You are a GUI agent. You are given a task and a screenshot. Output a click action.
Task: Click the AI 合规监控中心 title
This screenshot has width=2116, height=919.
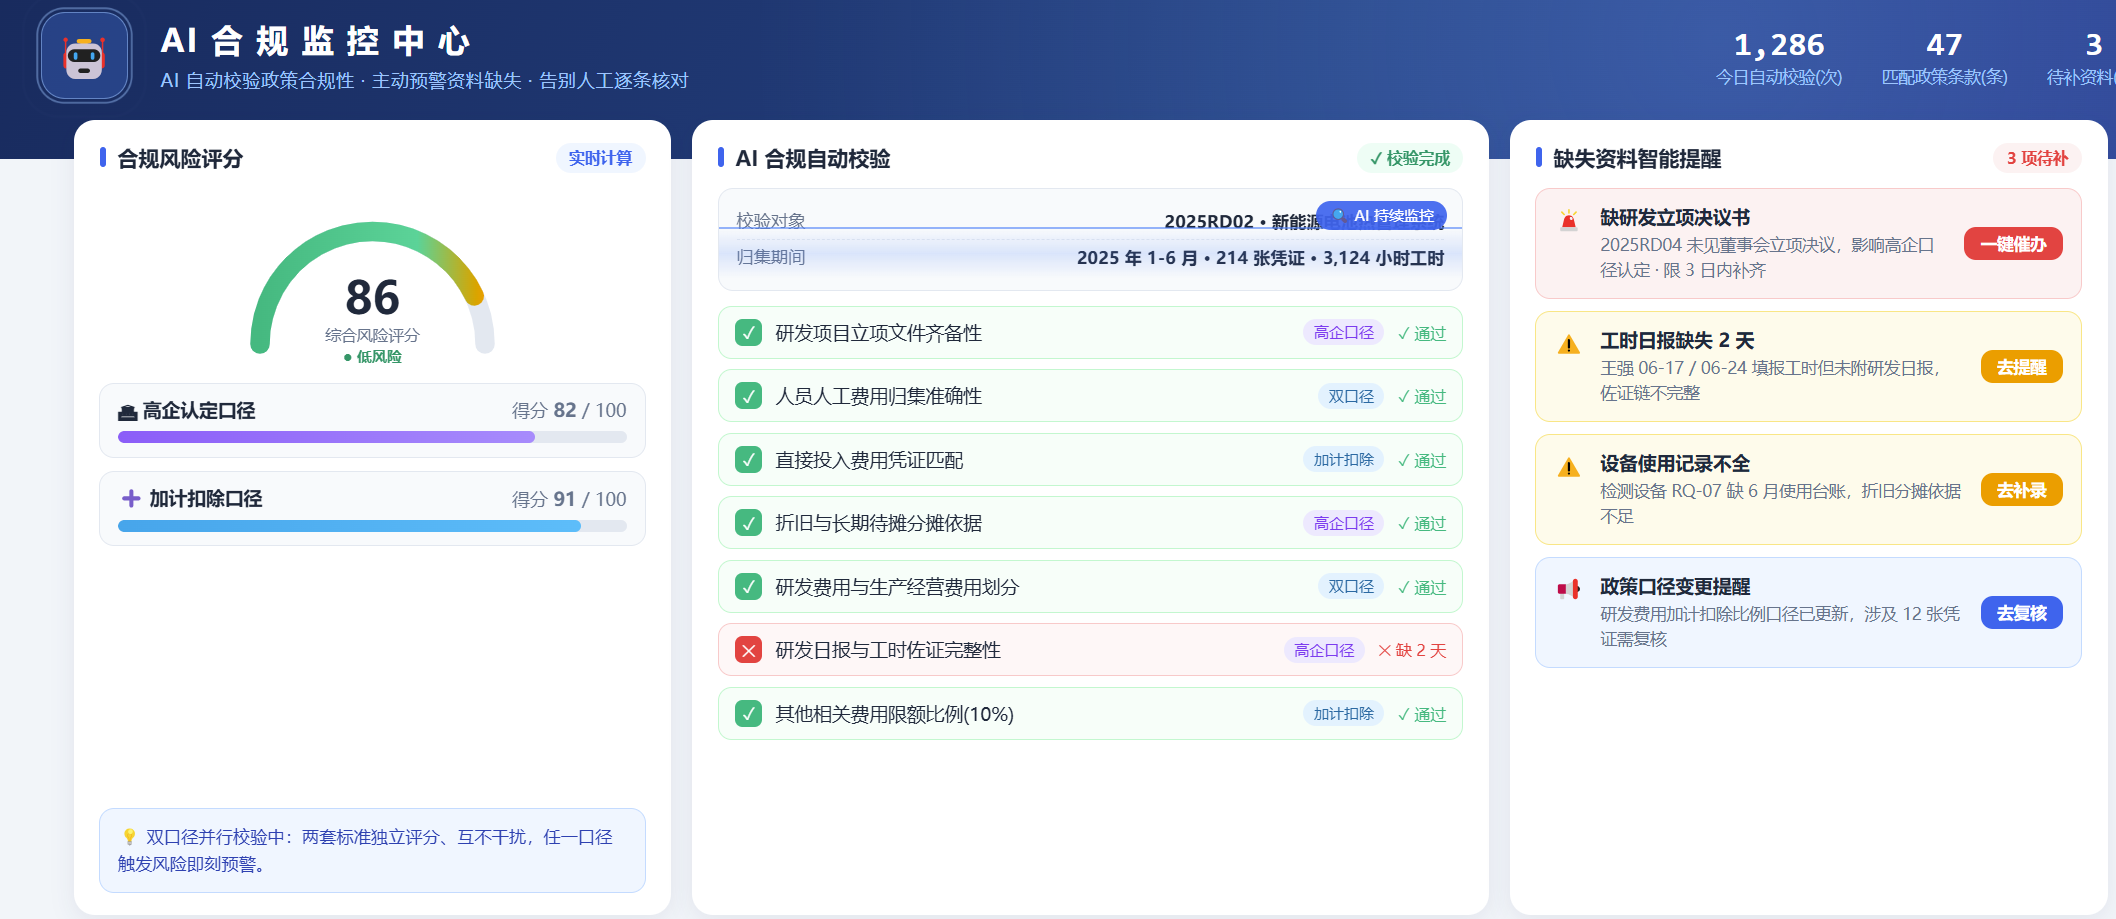tap(315, 41)
